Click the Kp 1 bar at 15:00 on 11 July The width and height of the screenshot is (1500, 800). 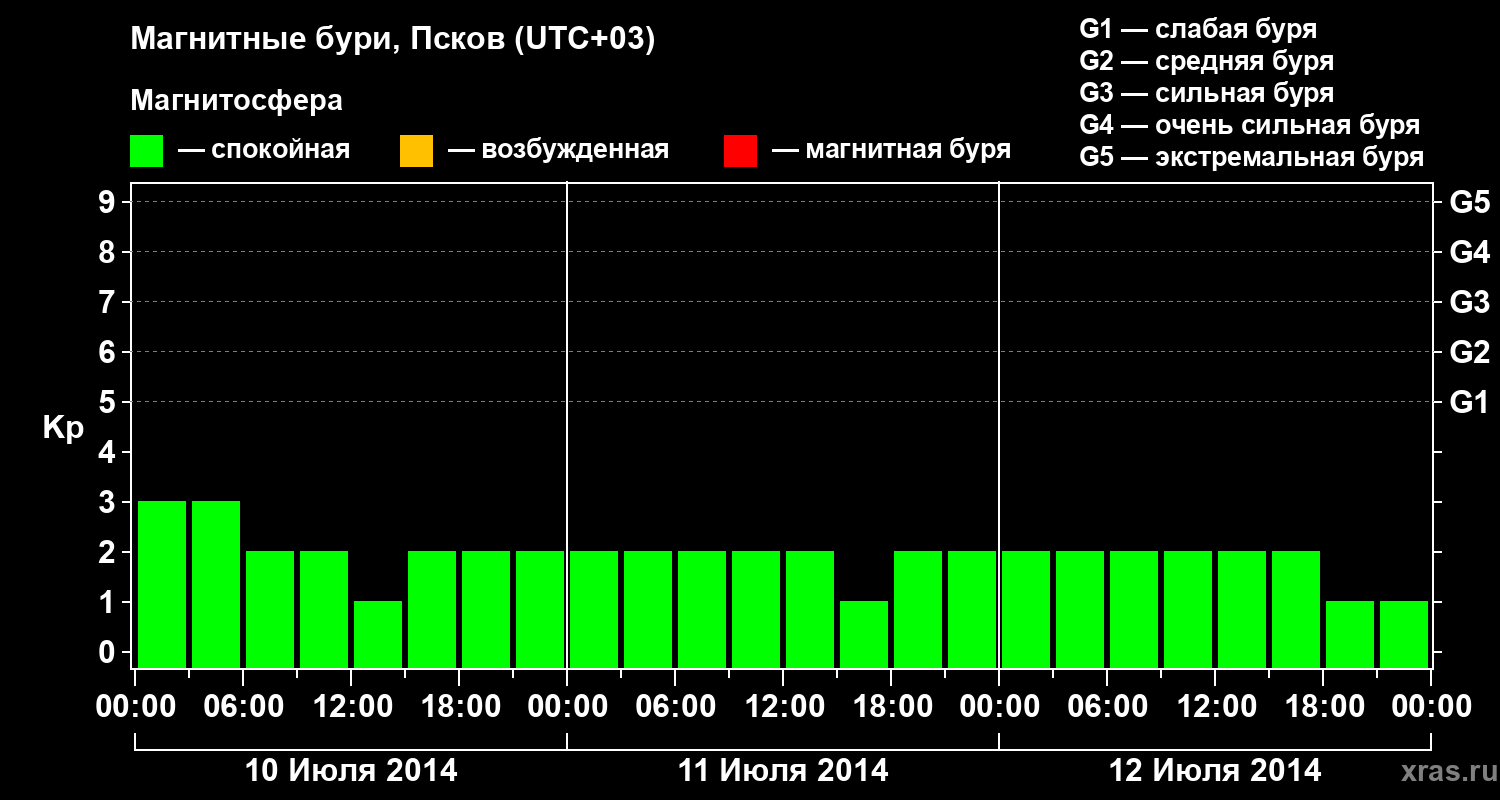point(864,634)
